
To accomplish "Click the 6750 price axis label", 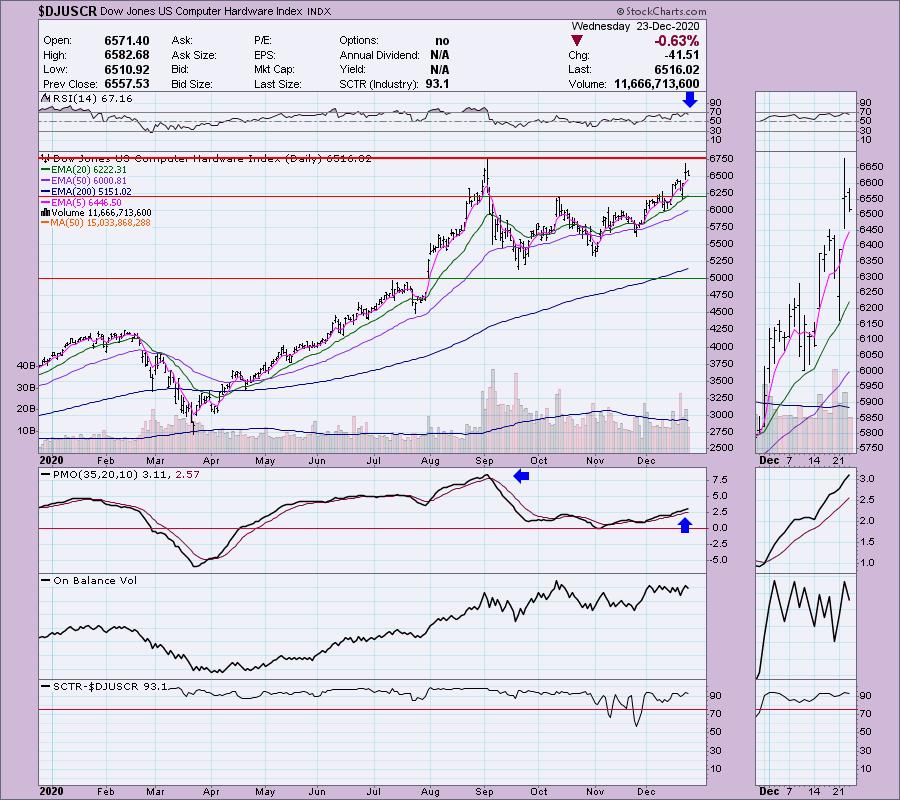I will pyautogui.click(x=722, y=159).
